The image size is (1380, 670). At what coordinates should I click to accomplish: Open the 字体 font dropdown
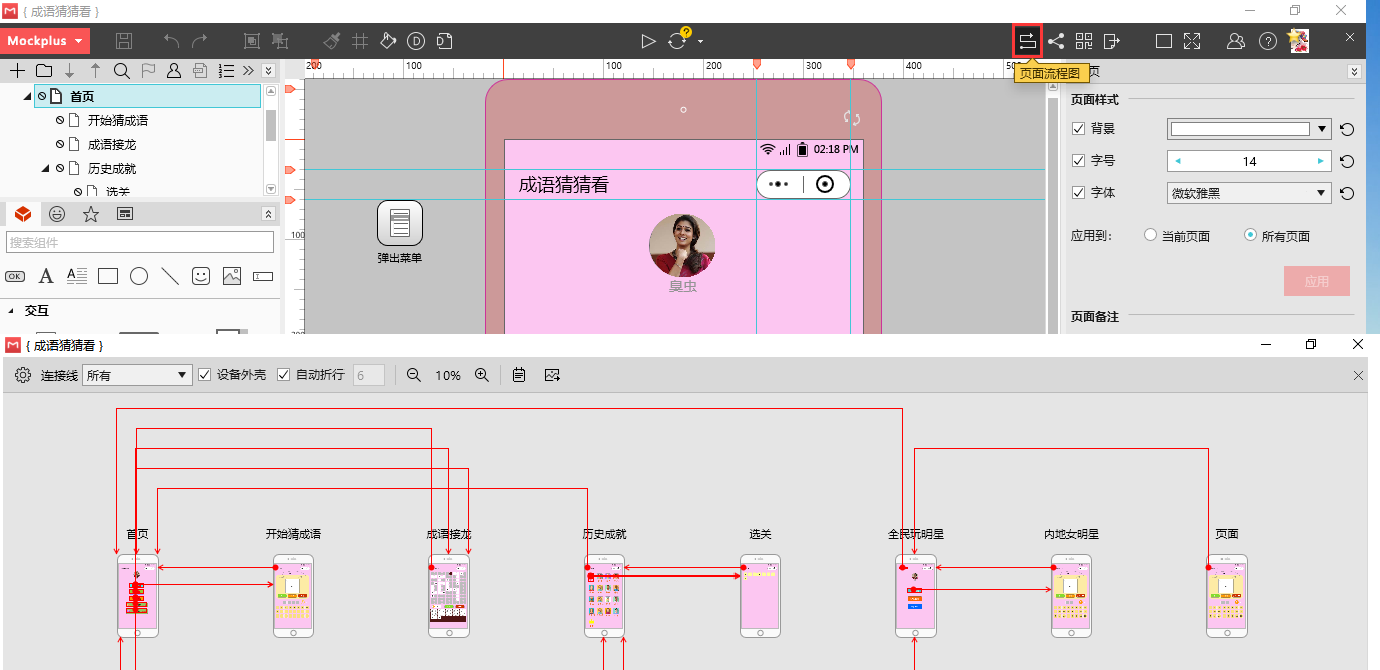point(1249,193)
